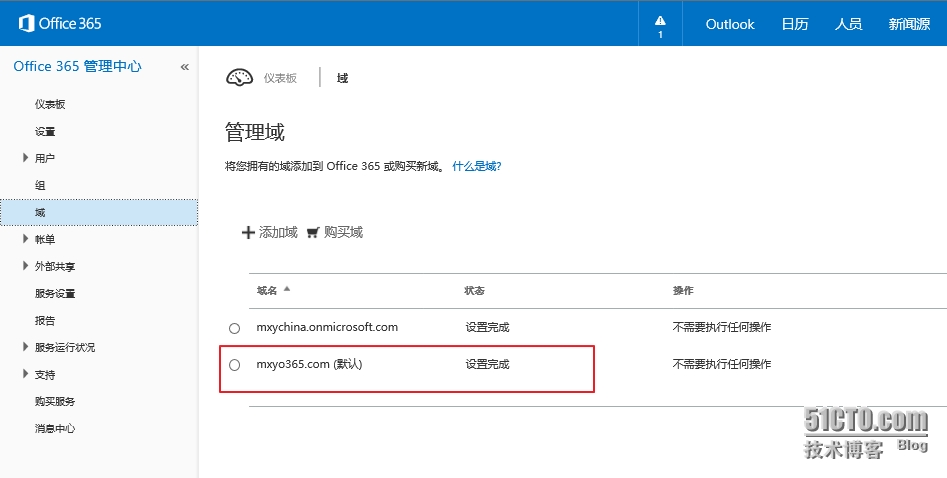Select the mxyo365.com radio button
The image size is (947, 478).
(x=235, y=365)
